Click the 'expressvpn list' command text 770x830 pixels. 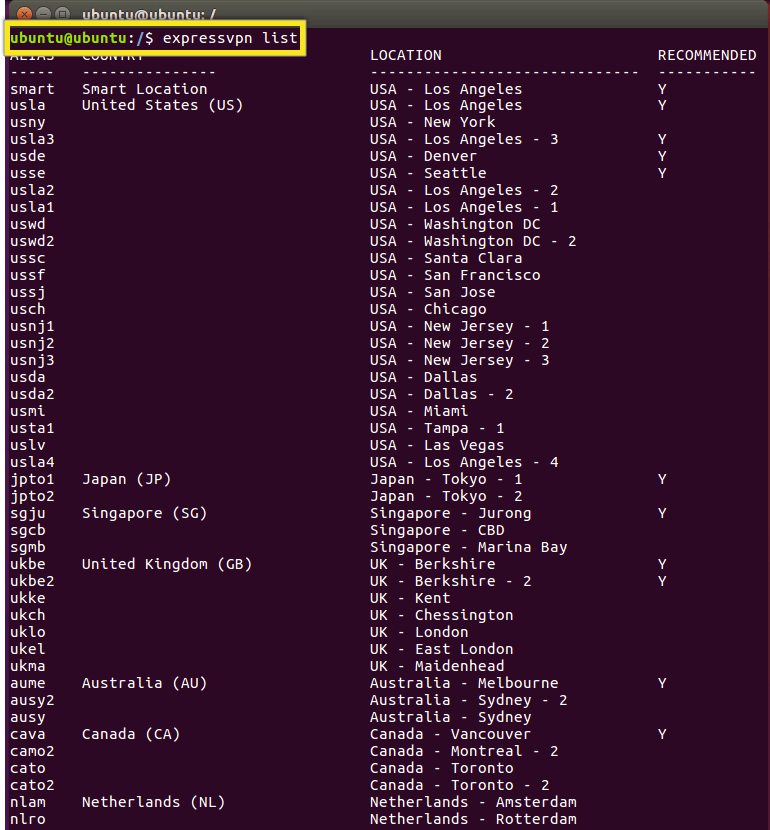230,38
